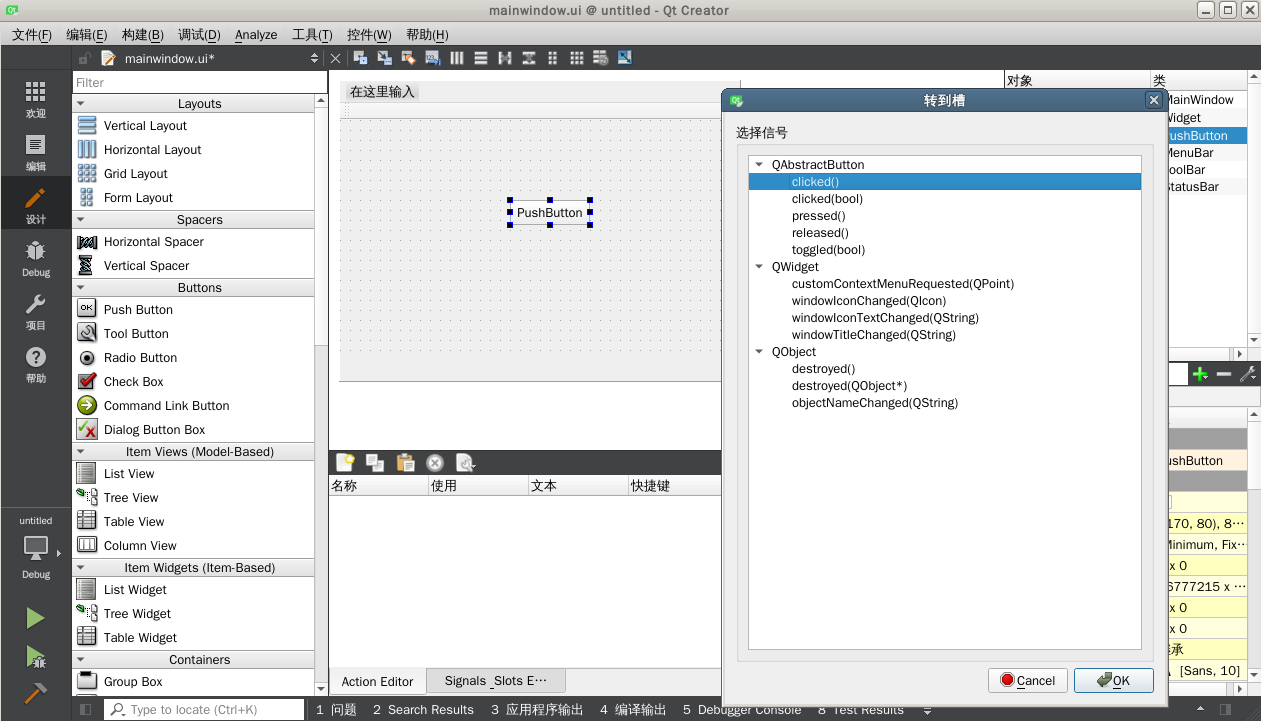Click the widget box Filter field

pyautogui.click(x=199, y=83)
